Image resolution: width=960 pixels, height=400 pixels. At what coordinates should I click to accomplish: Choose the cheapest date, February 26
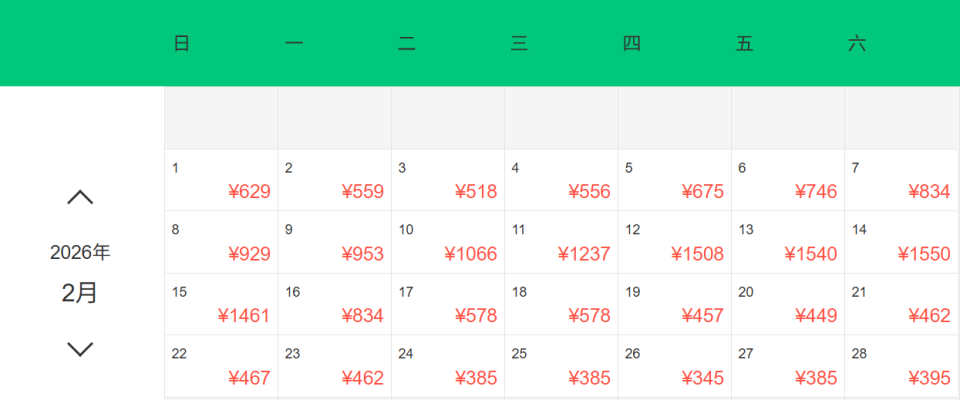[x=675, y=367]
